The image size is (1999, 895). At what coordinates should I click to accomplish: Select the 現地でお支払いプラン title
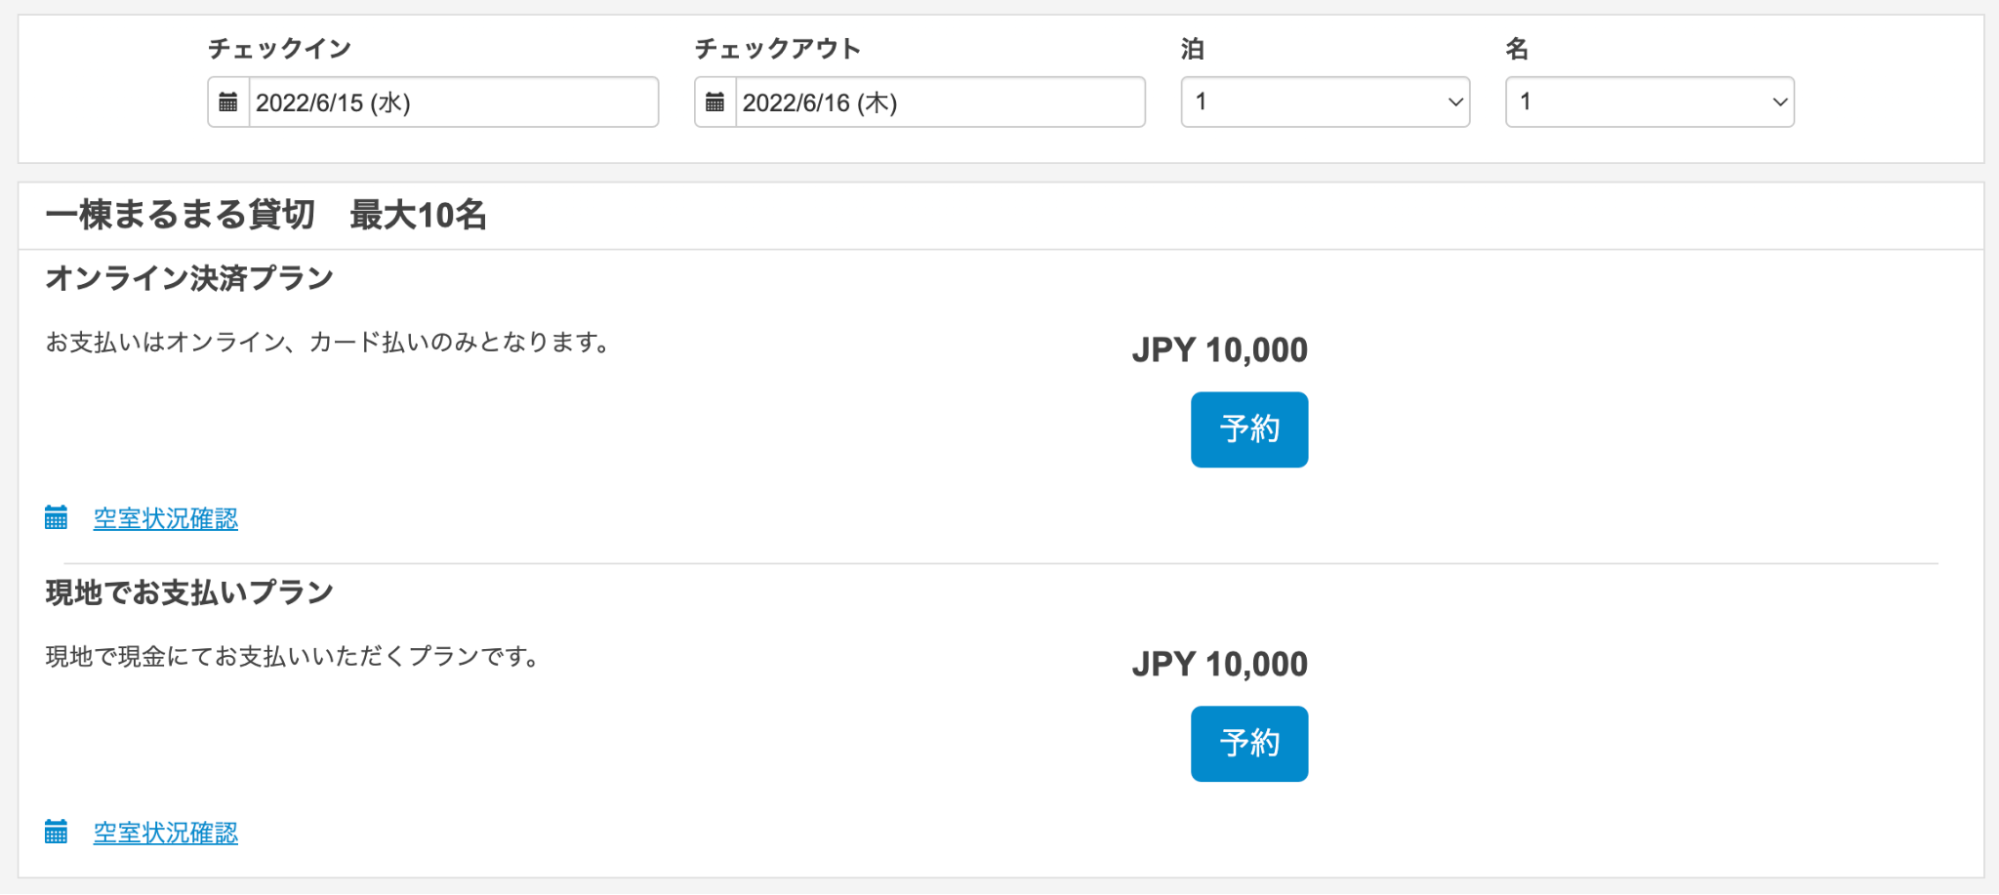pos(189,592)
